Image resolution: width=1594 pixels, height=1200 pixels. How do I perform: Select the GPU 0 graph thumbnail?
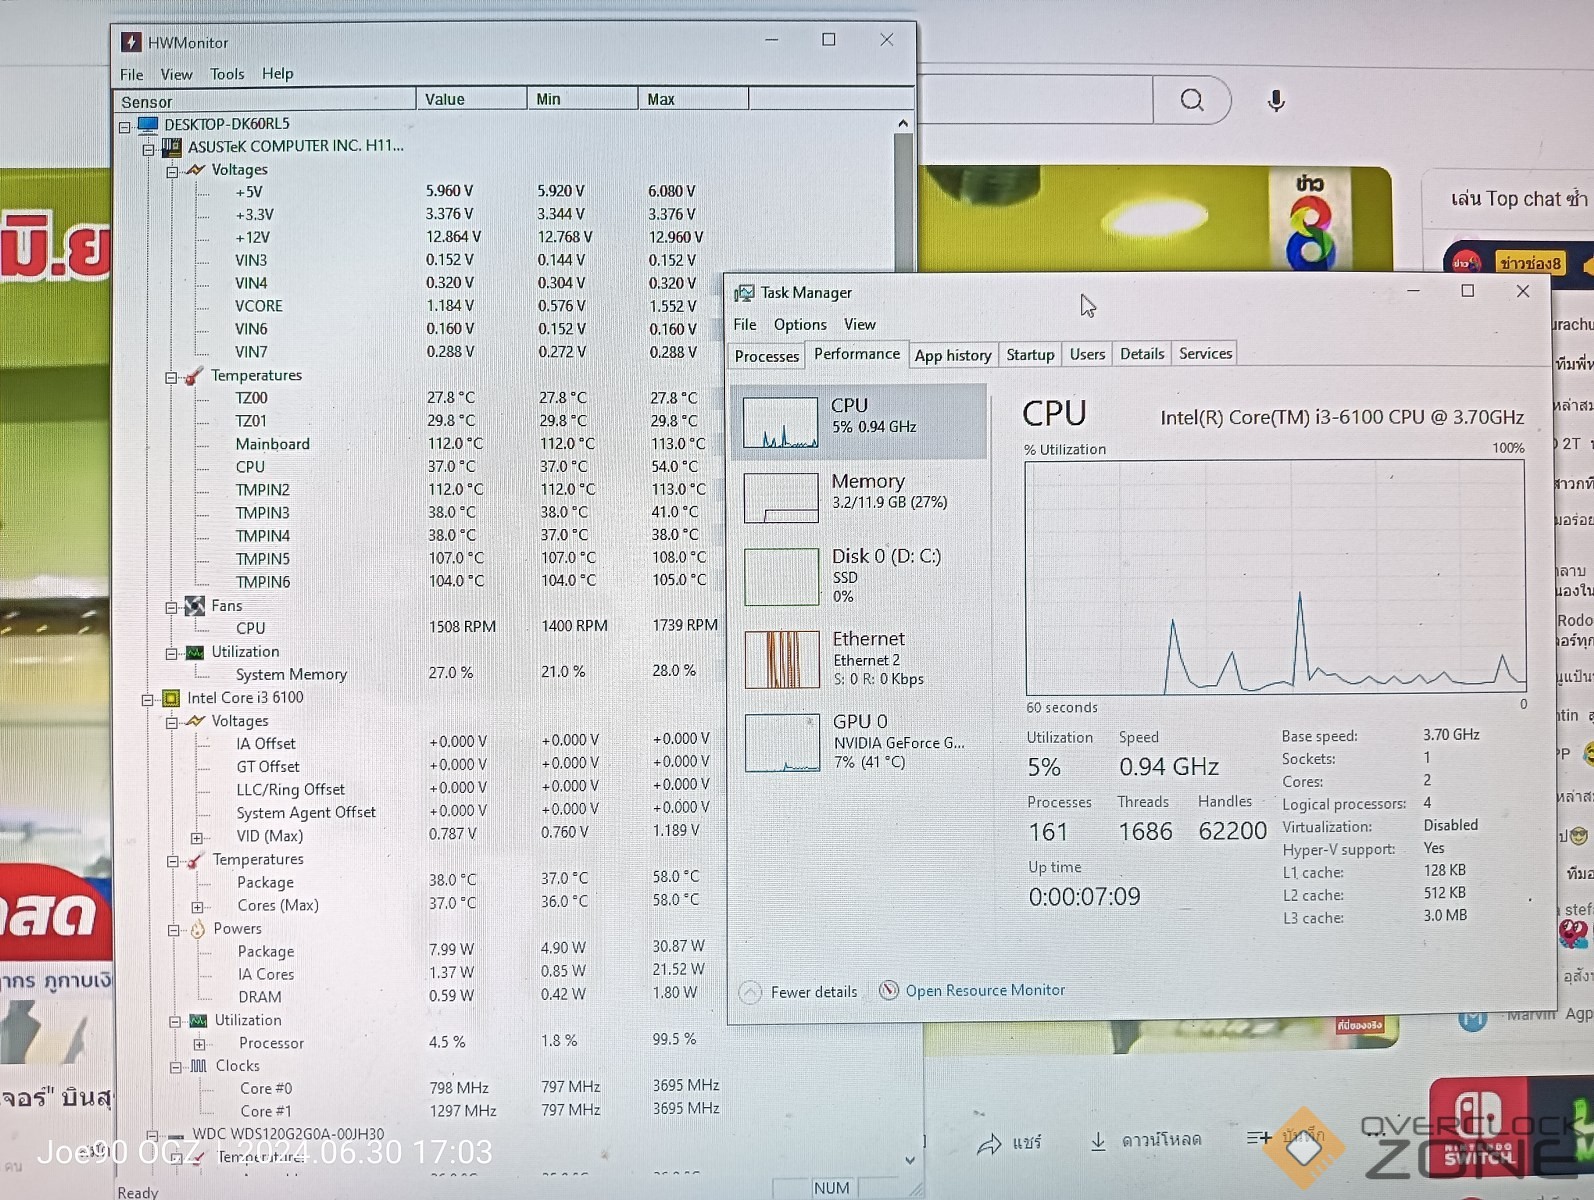(781, 743)
